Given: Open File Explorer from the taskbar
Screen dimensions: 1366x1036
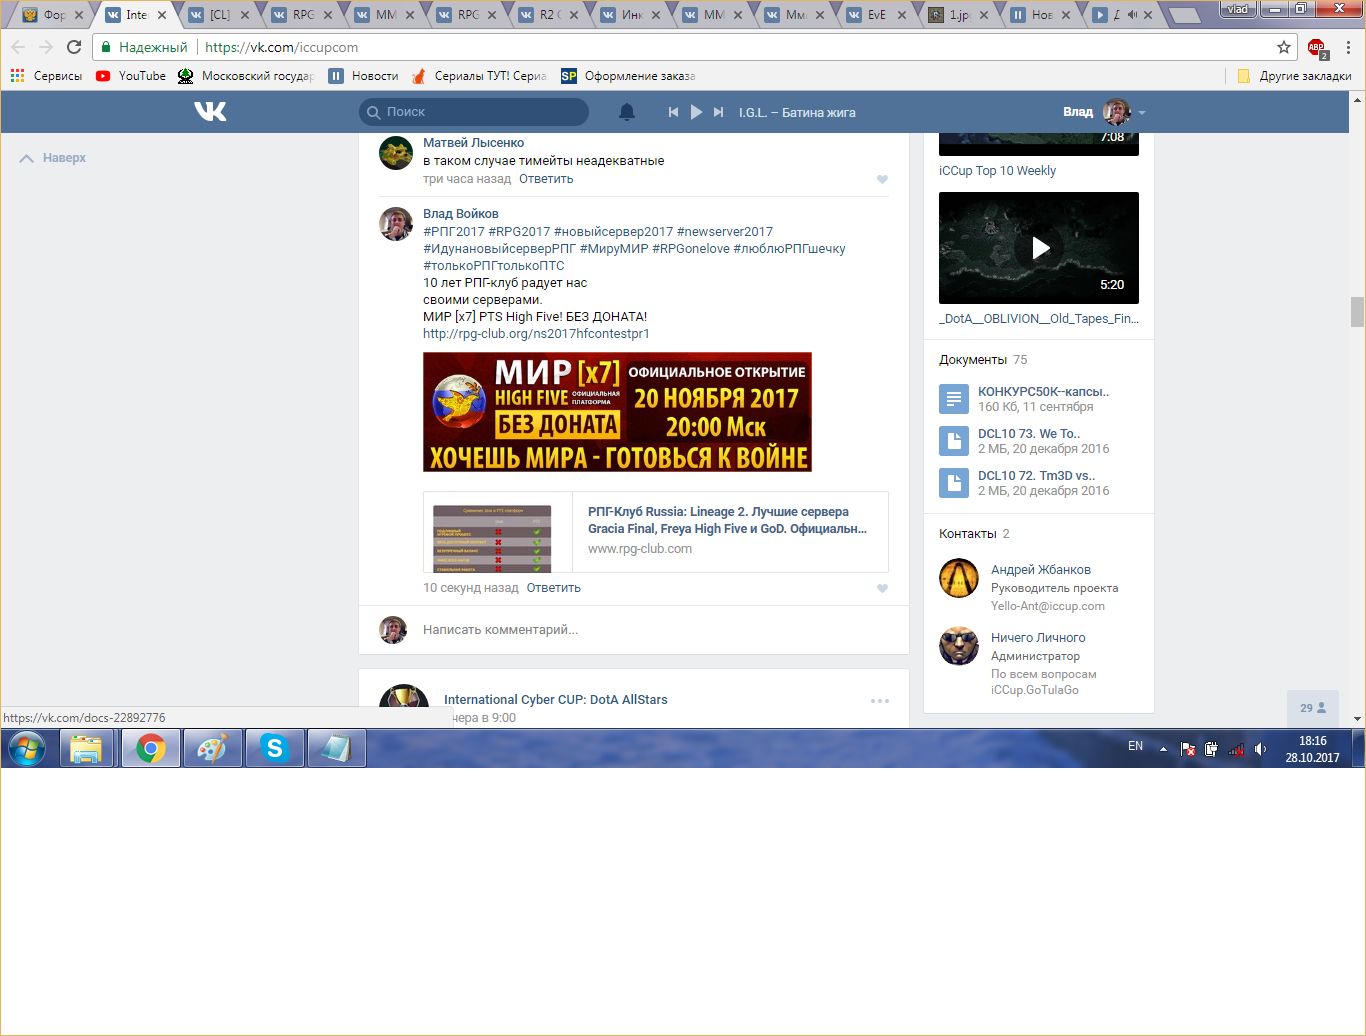Looking at the screenshot, I should (x=87, y=748).
